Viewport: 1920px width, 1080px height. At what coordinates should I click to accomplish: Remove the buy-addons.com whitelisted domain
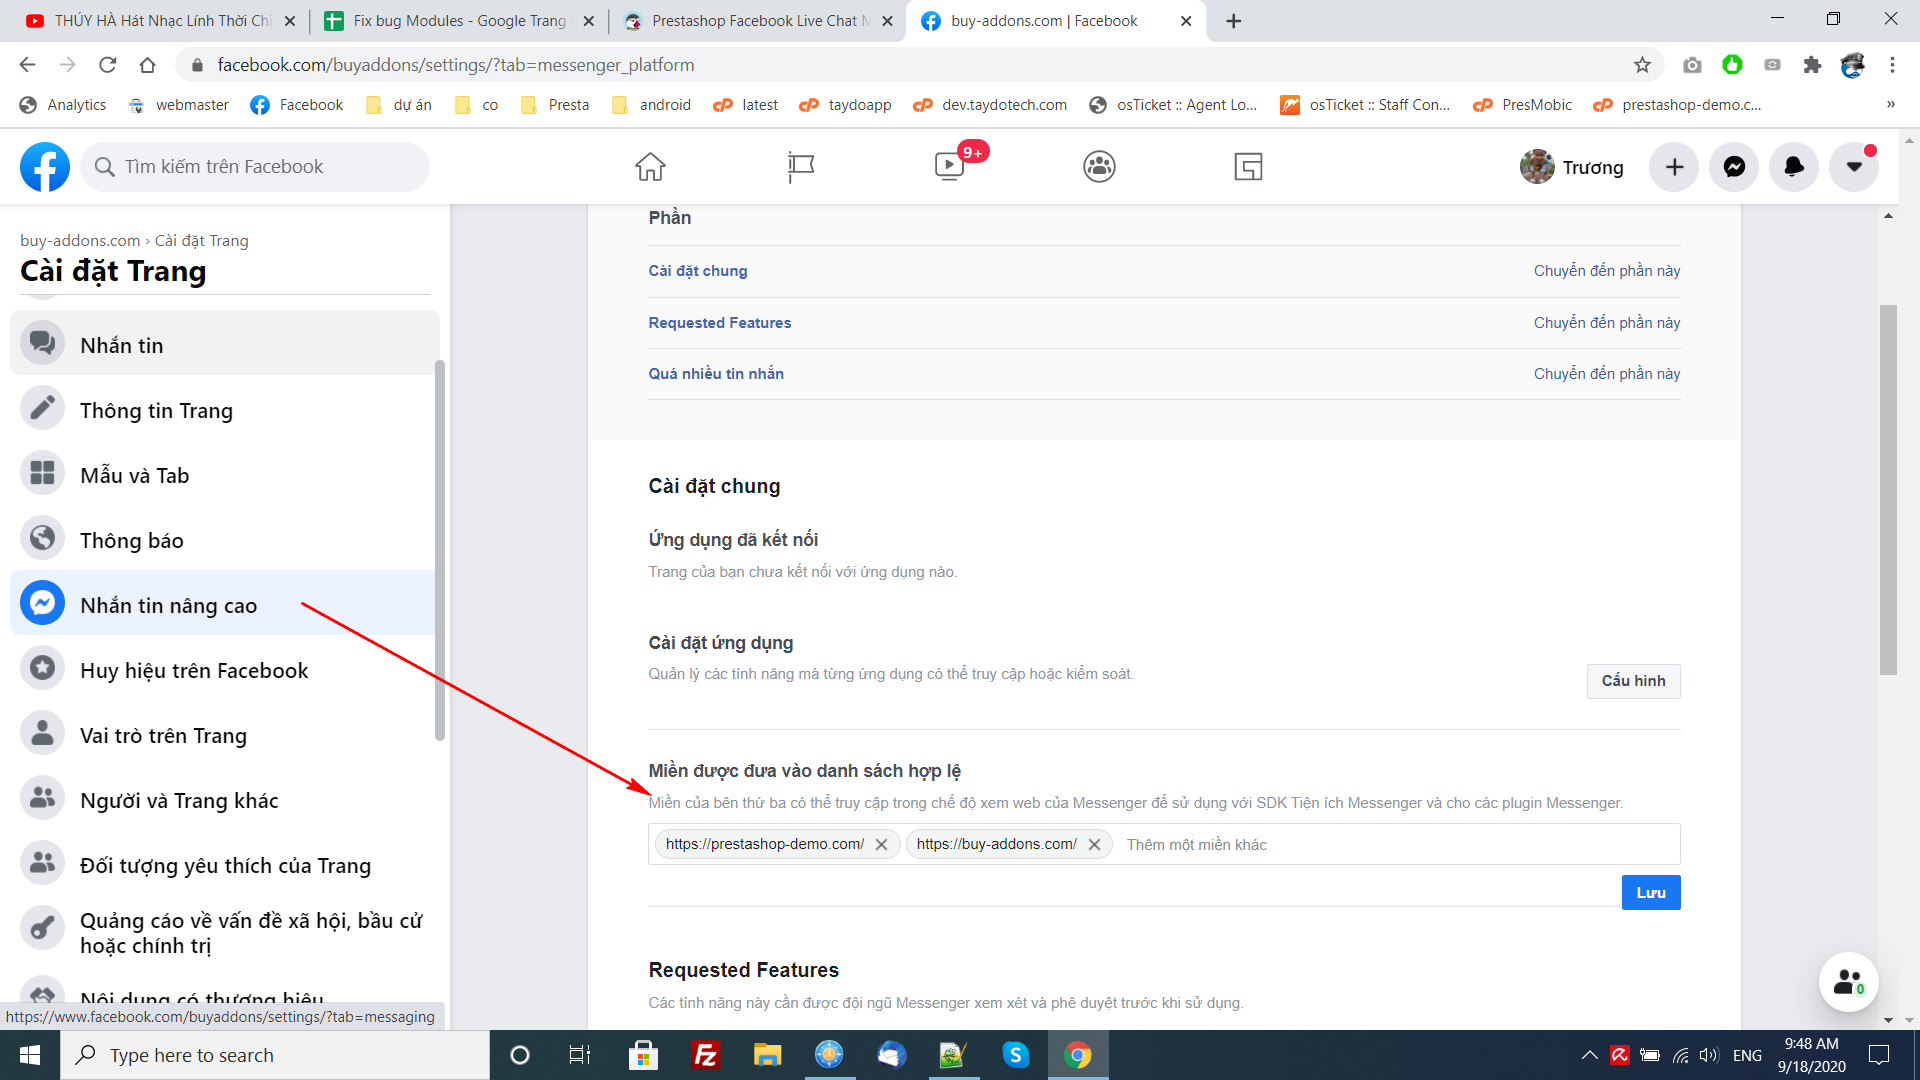point(1094,845)
